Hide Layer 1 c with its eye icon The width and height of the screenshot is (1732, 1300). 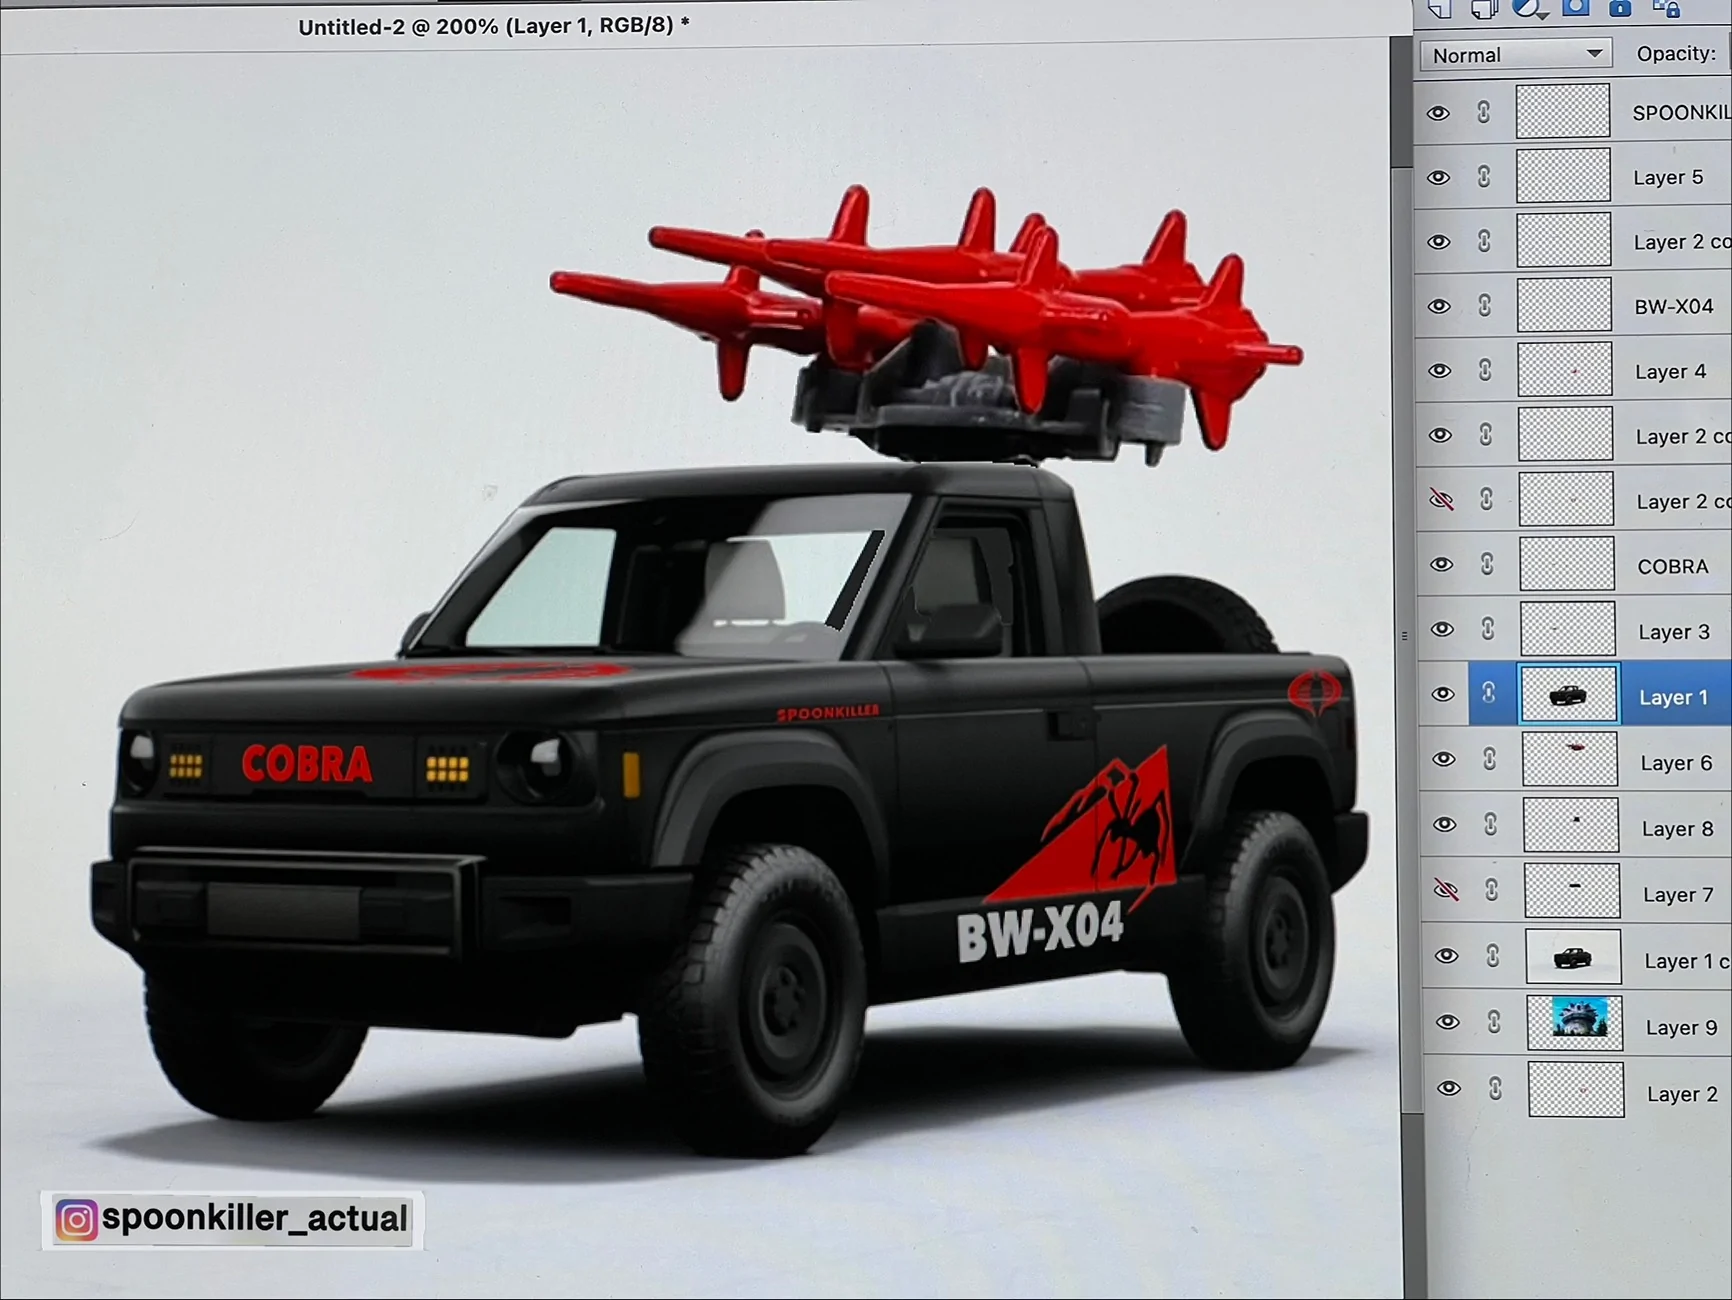(x=1447, y=957)
